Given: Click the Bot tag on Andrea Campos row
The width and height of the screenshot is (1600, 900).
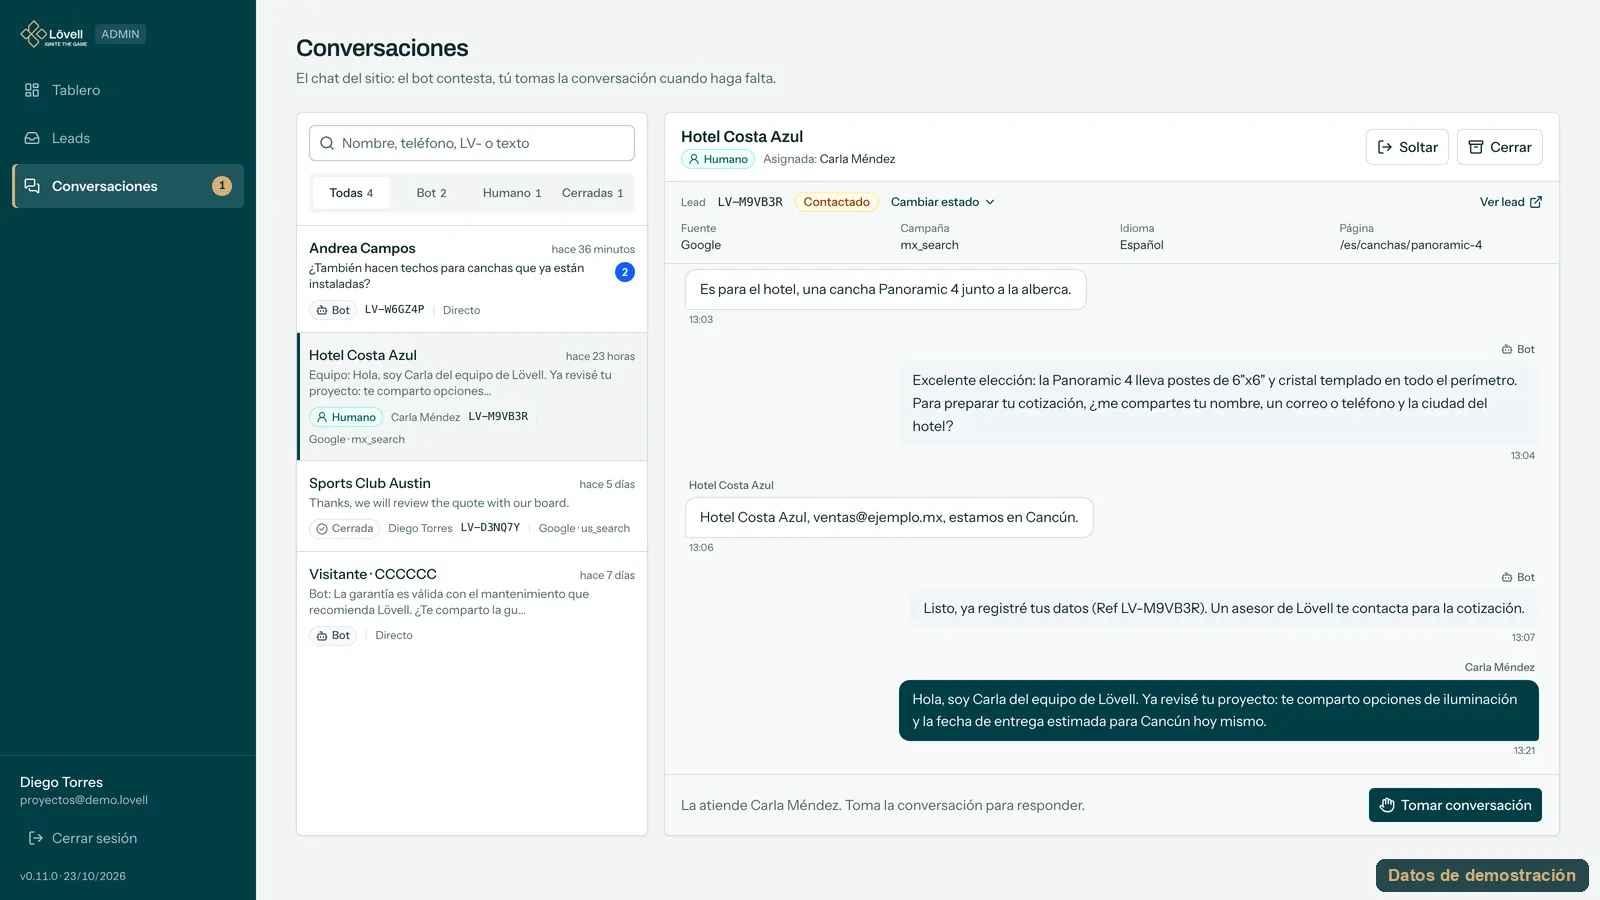Looking at the screenshot, I should [333, 310].
